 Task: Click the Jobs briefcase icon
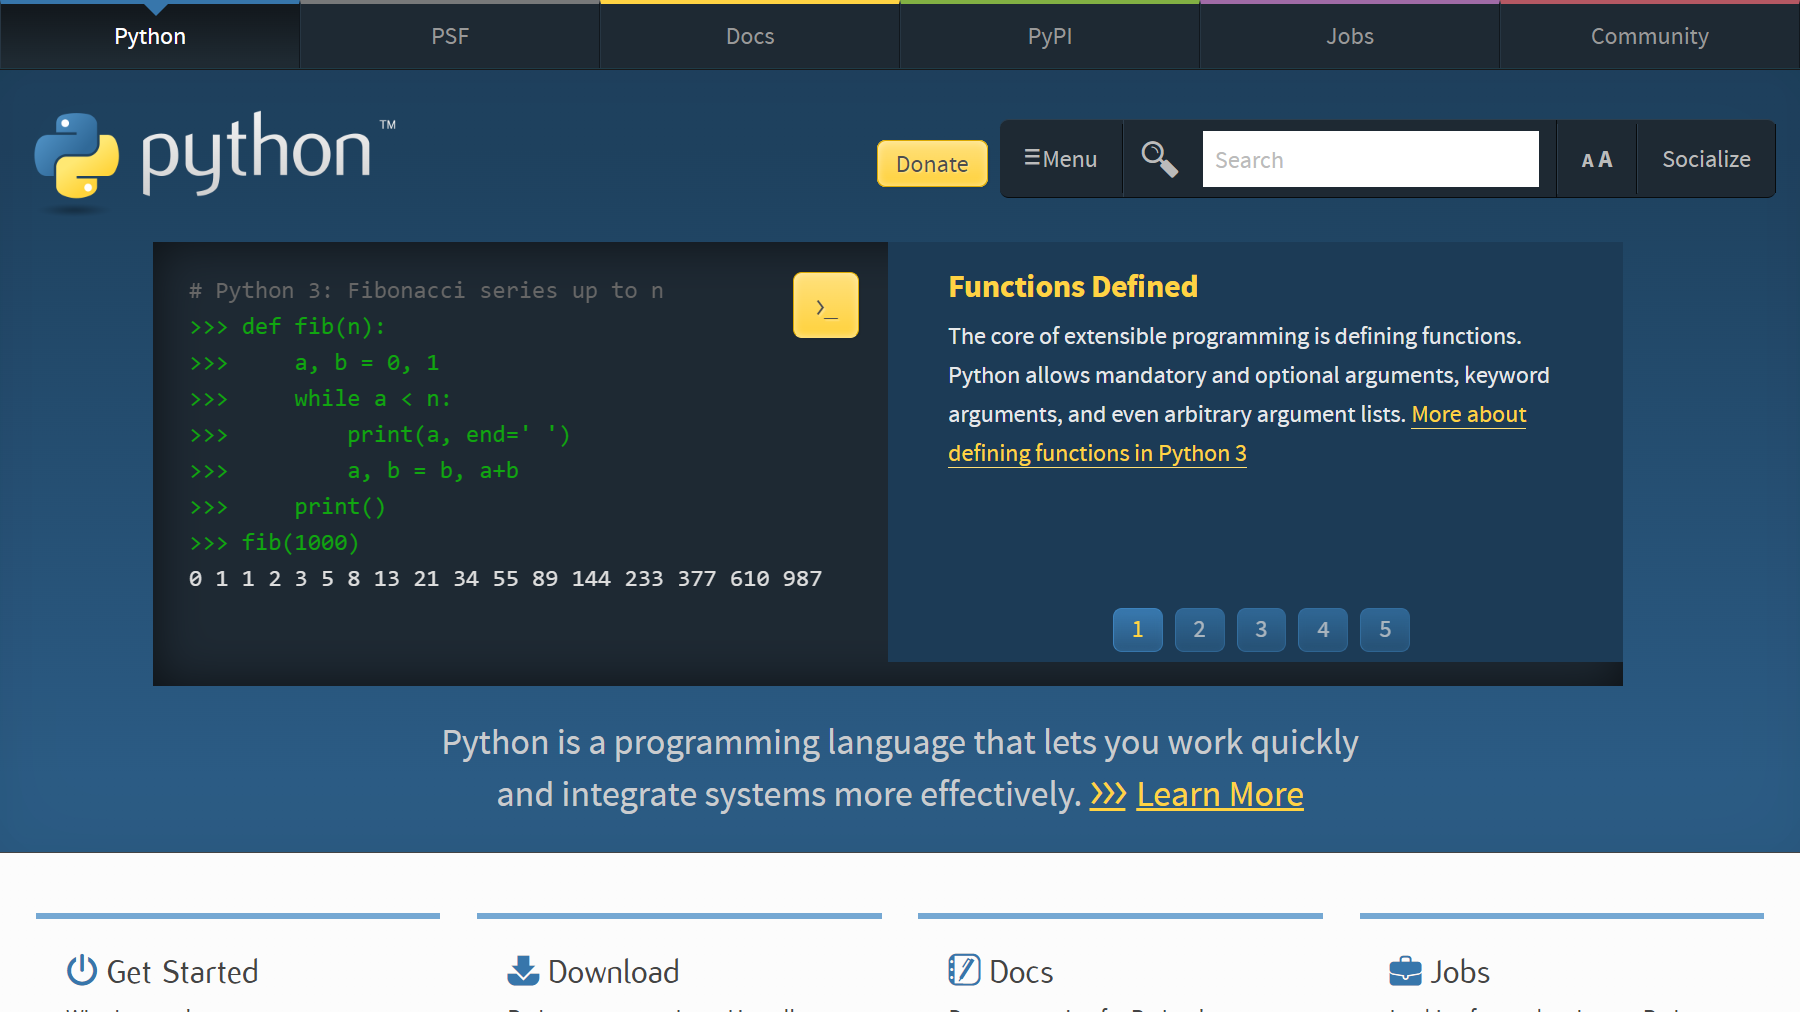point(1404,970)
